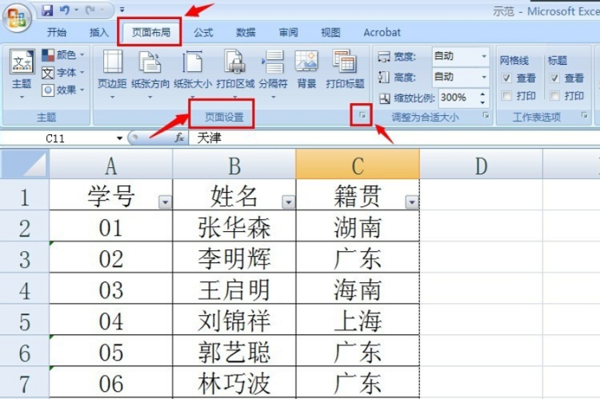Click cell containing 郭艺聪

[234, 351]
